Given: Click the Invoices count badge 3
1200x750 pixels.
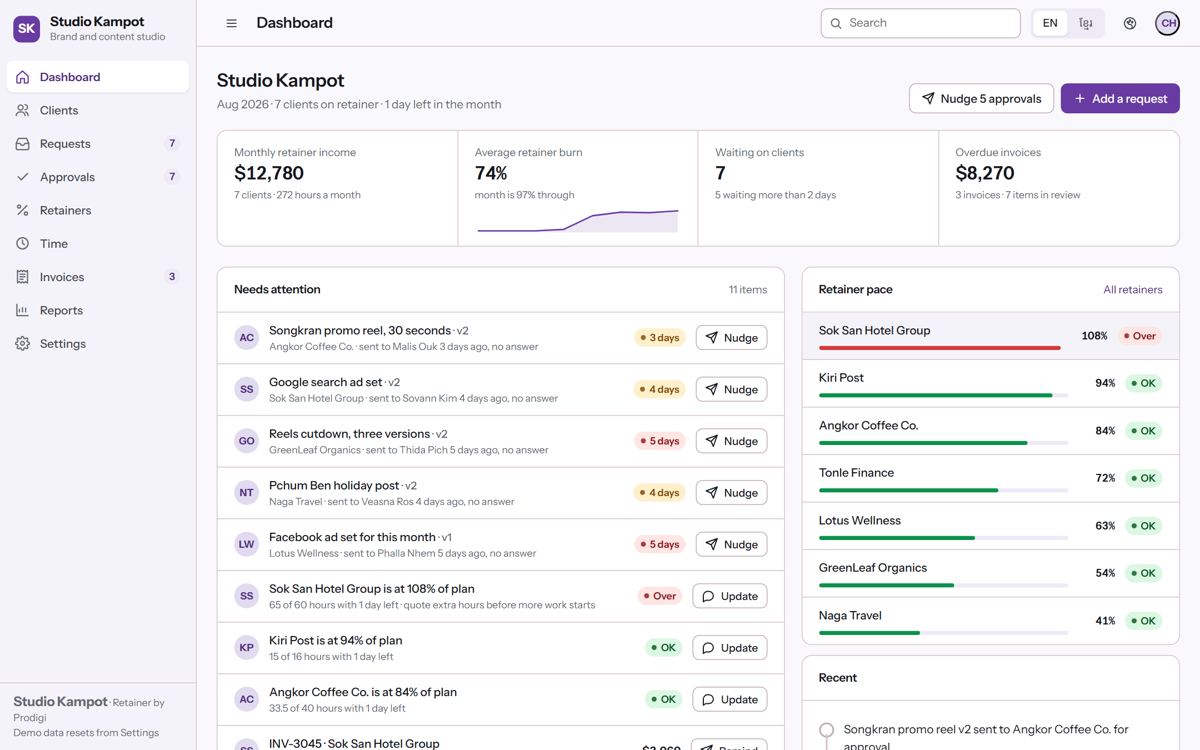Looking at the screenshot, I should [x=172, y=277].
